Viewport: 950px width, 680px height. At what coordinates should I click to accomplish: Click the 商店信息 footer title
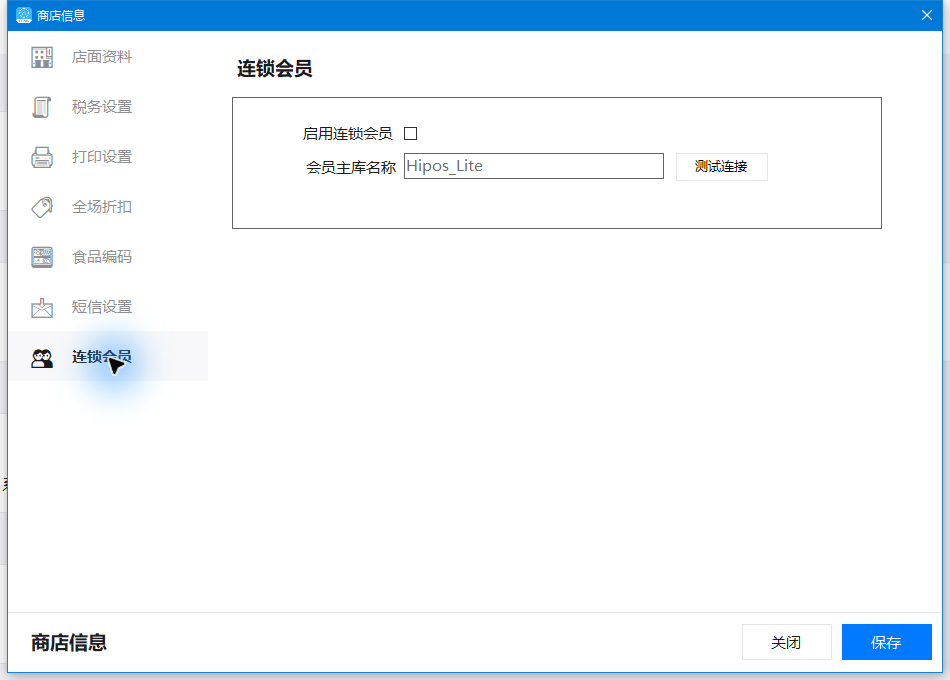click(x=69, y=642)
